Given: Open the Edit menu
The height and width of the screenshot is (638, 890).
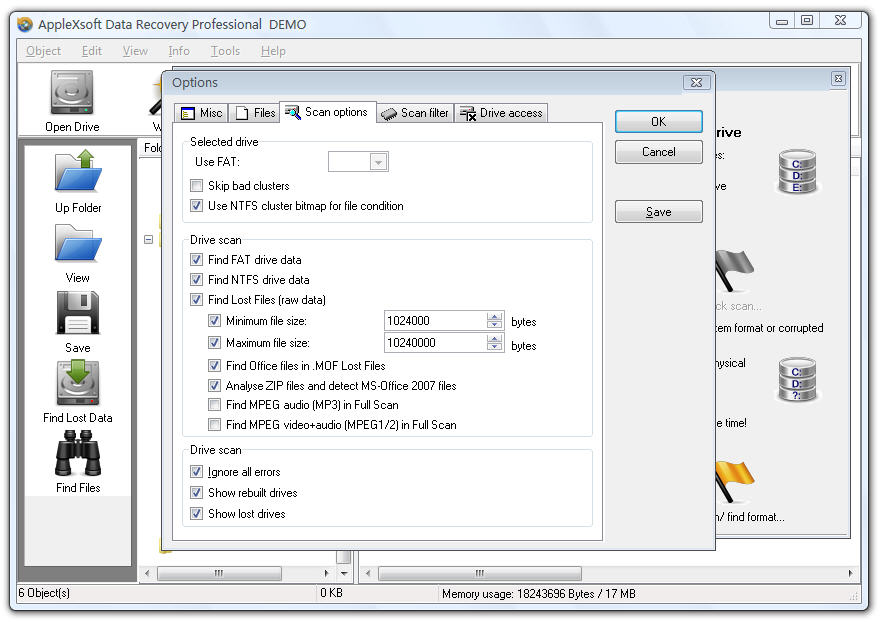Looking at the screenshot, I should 91,51.
